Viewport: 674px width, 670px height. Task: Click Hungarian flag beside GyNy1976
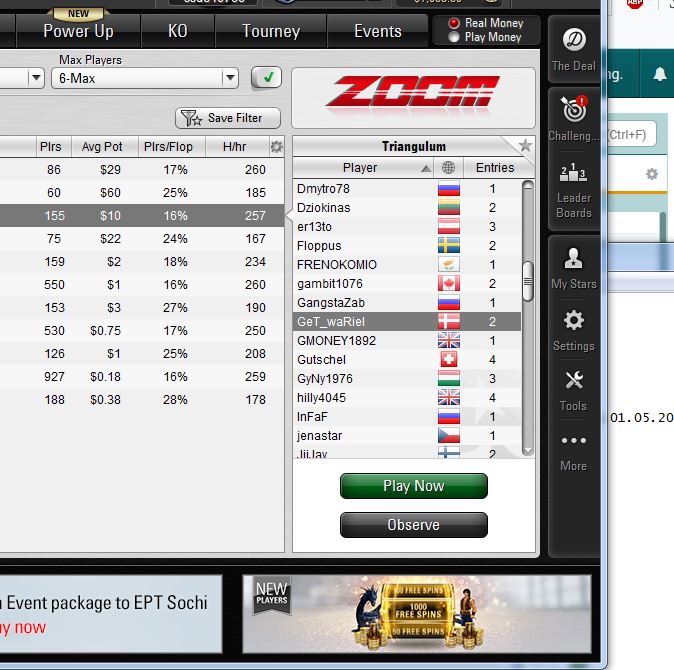[449, 379]
